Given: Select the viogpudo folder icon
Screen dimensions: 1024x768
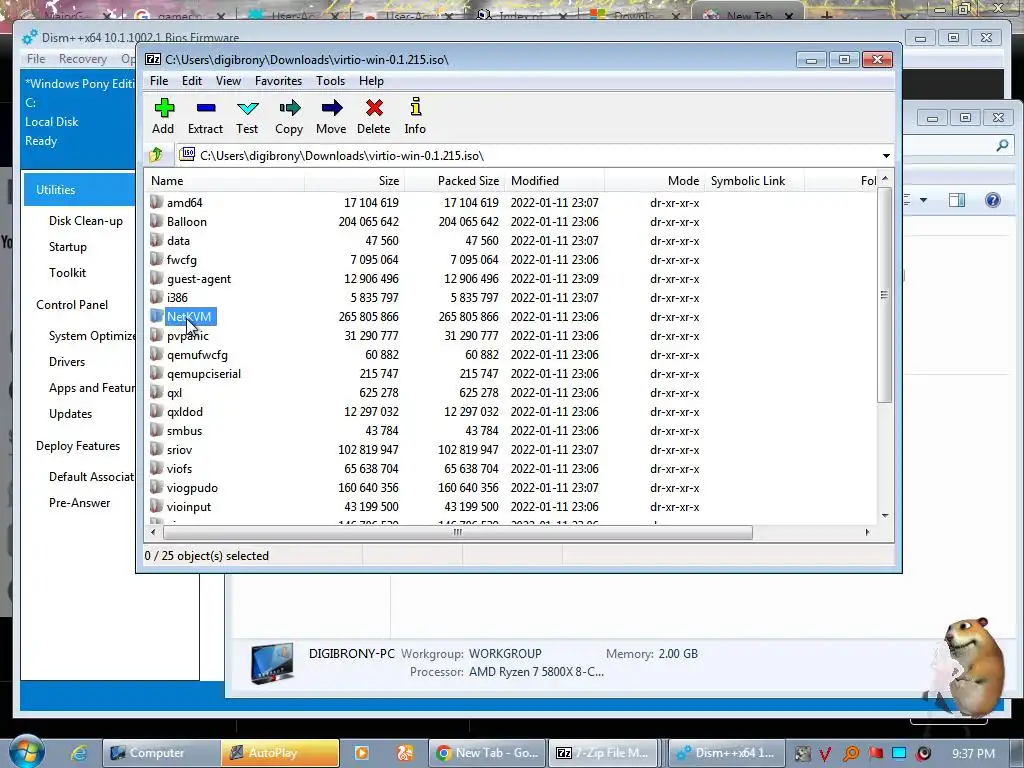Looking at the screenshot, I should tap(156, 487).
